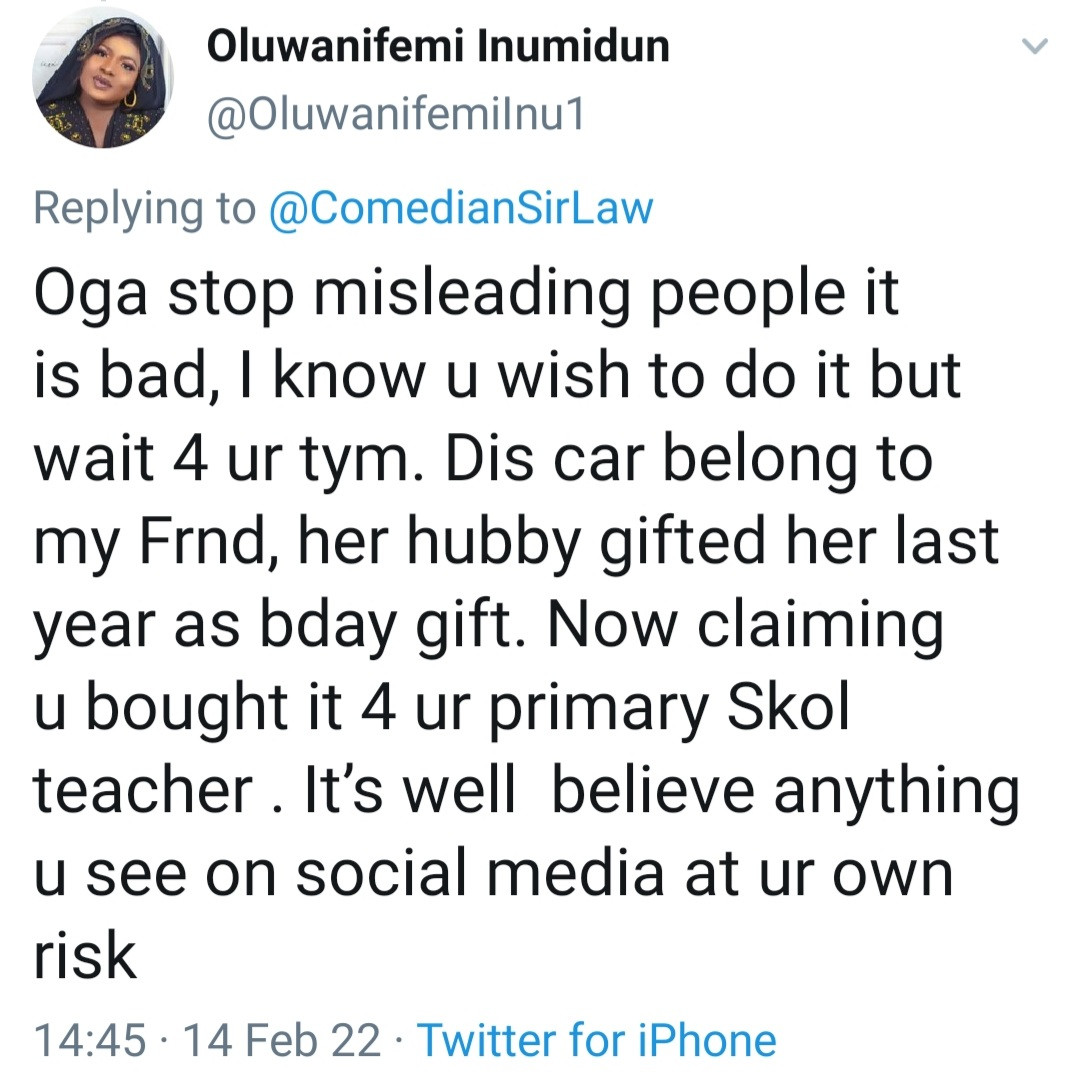Click the final word "risk"
Screen dimensions: 1080x1074
click(x=84, y=956)
